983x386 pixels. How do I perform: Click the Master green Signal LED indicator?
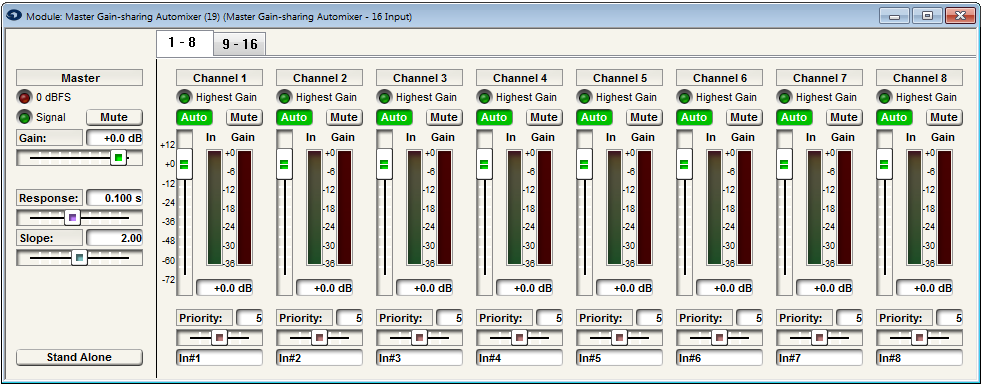click(x=24, y=117)
